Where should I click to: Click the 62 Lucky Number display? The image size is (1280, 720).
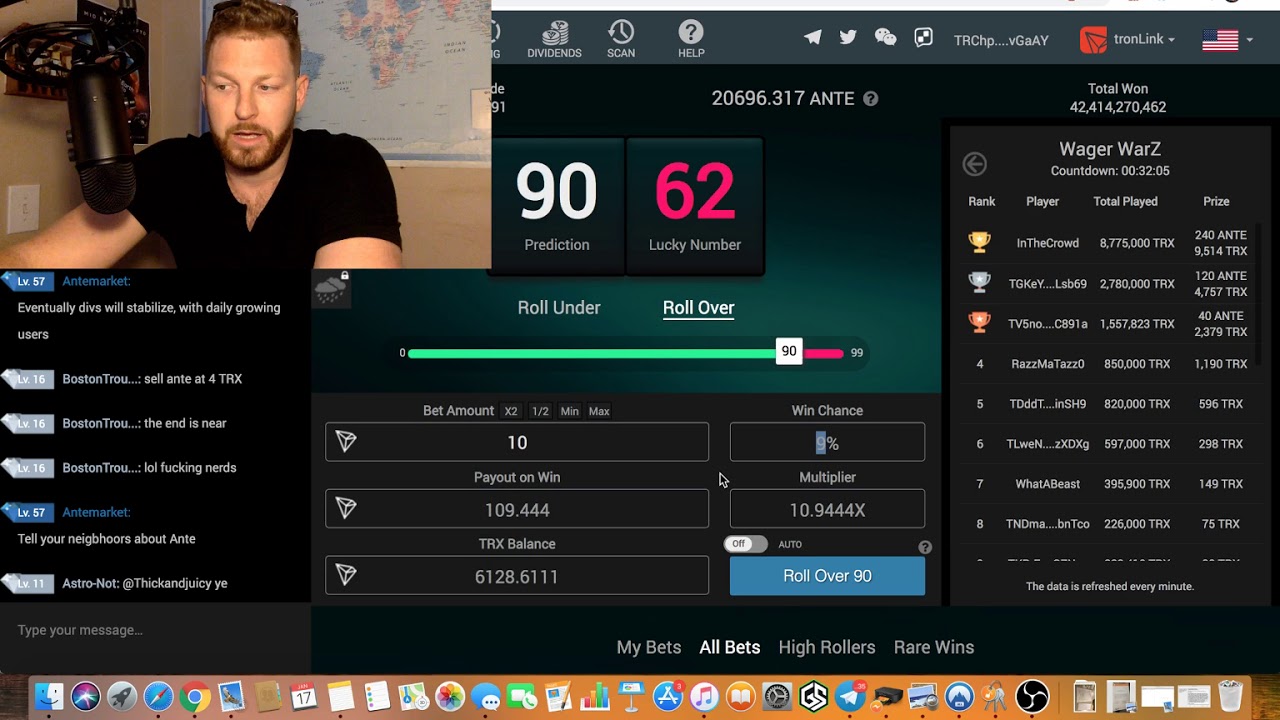(695, 206)
